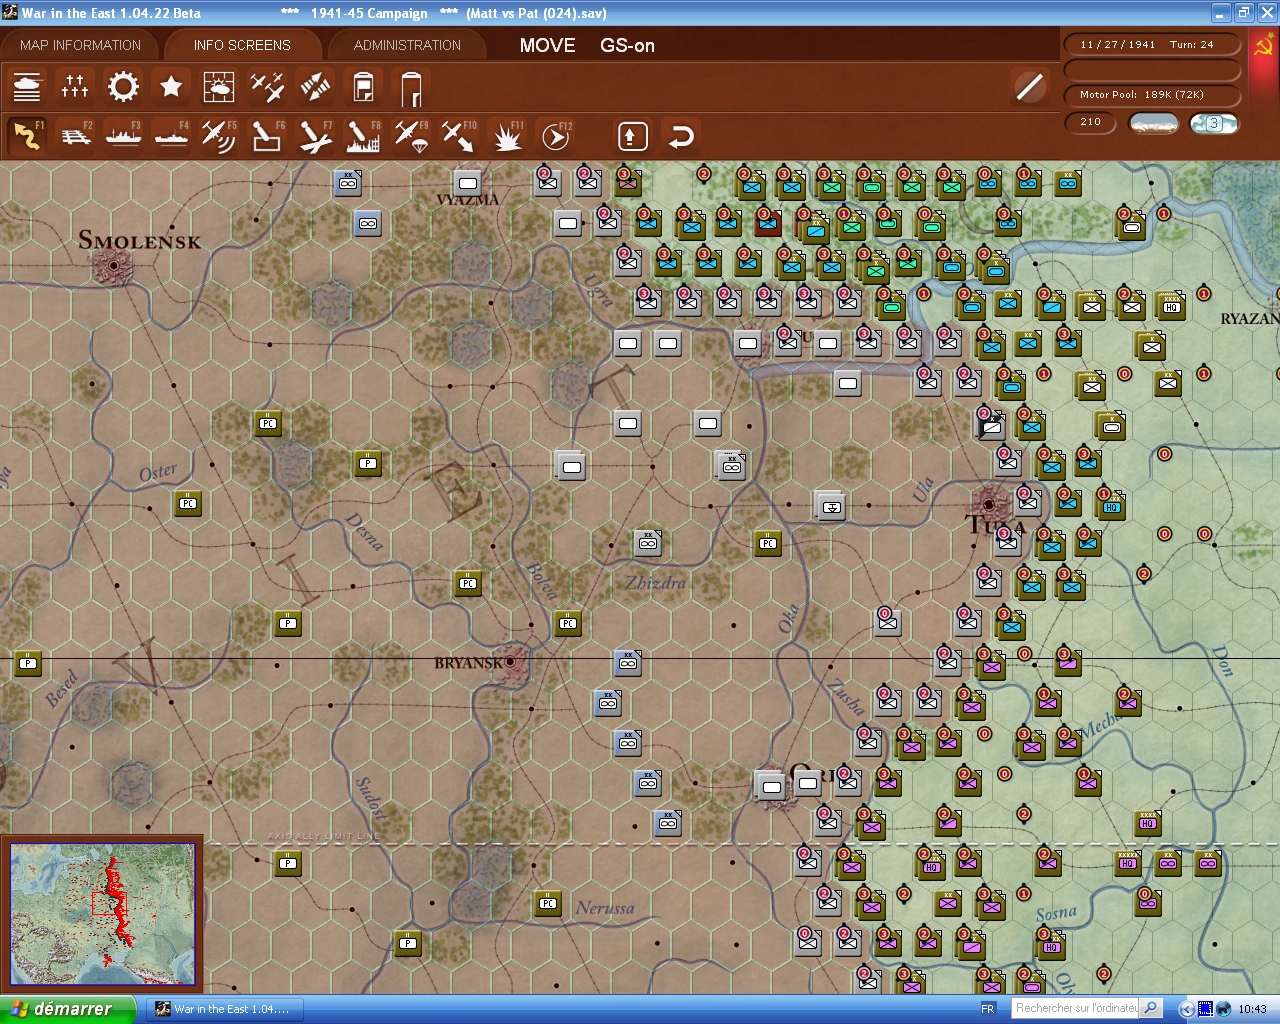The height and width of the screenshot is (1024, 1280).
Task: Open the order of battle tank icon
Action: tap(27, 88)
